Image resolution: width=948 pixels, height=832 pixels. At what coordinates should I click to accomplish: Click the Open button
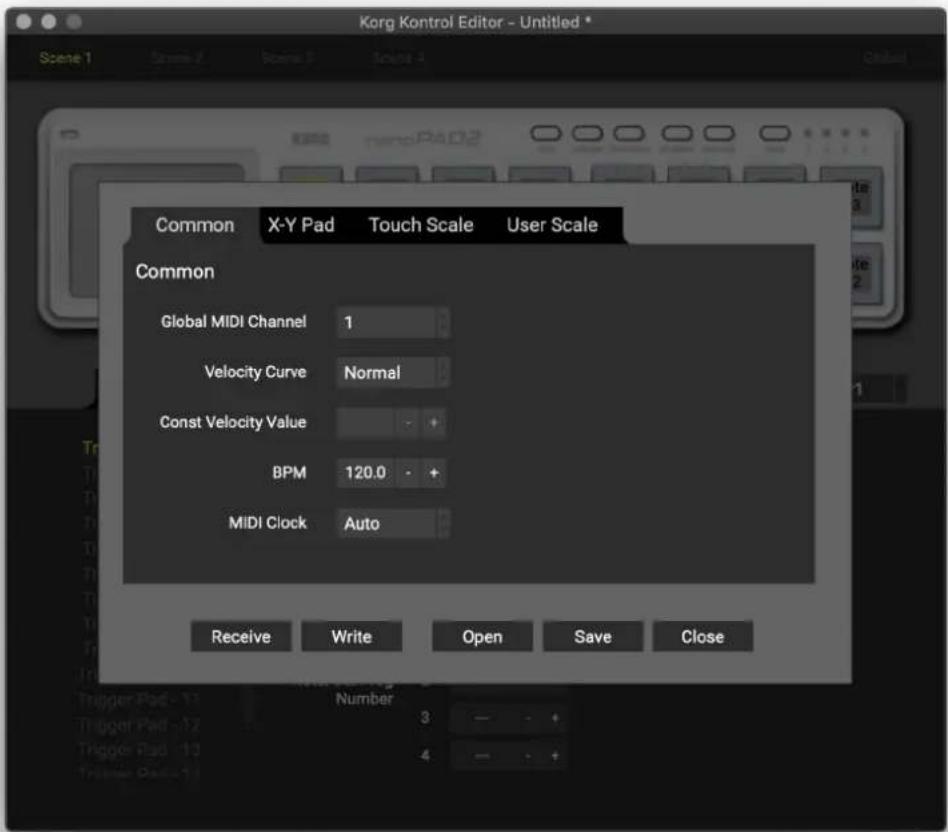[482, 636]
